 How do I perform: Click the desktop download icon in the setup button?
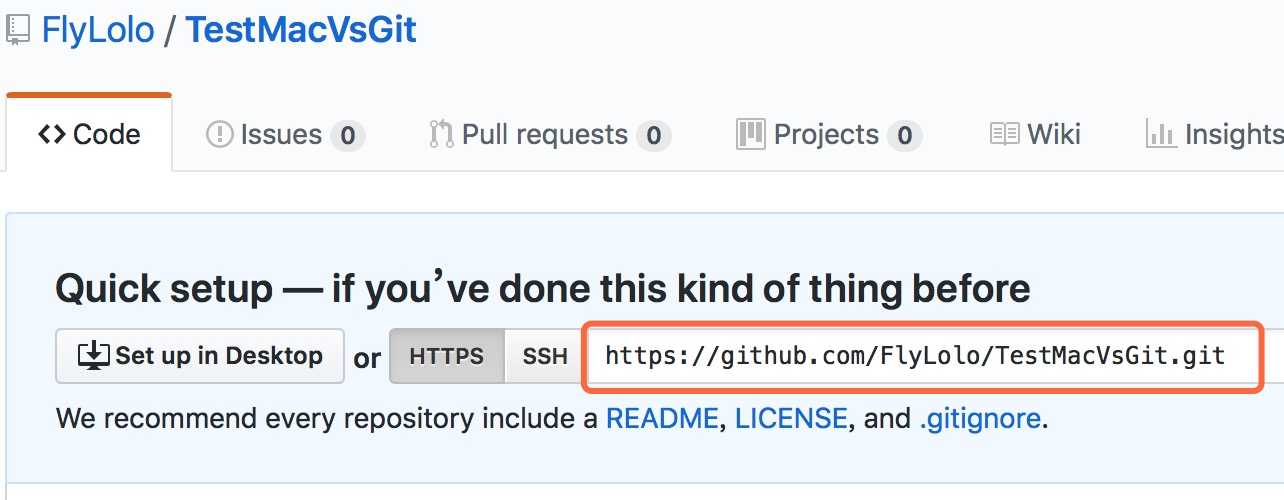pyautogui.click(x=93, y=355)
